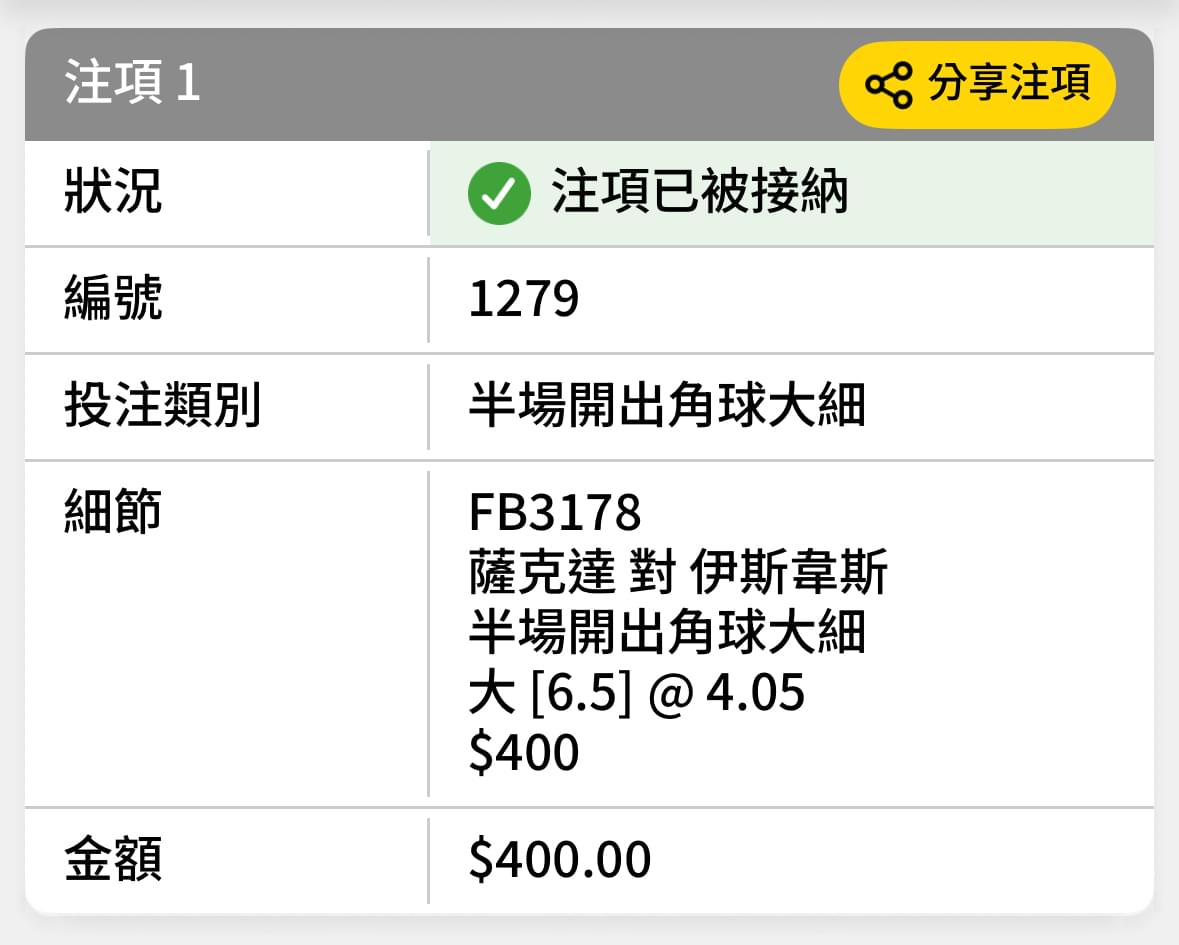Click the match name 薩克達 對 伊斯韋斯
1179x945 pixels.
[x=678, y=572]
